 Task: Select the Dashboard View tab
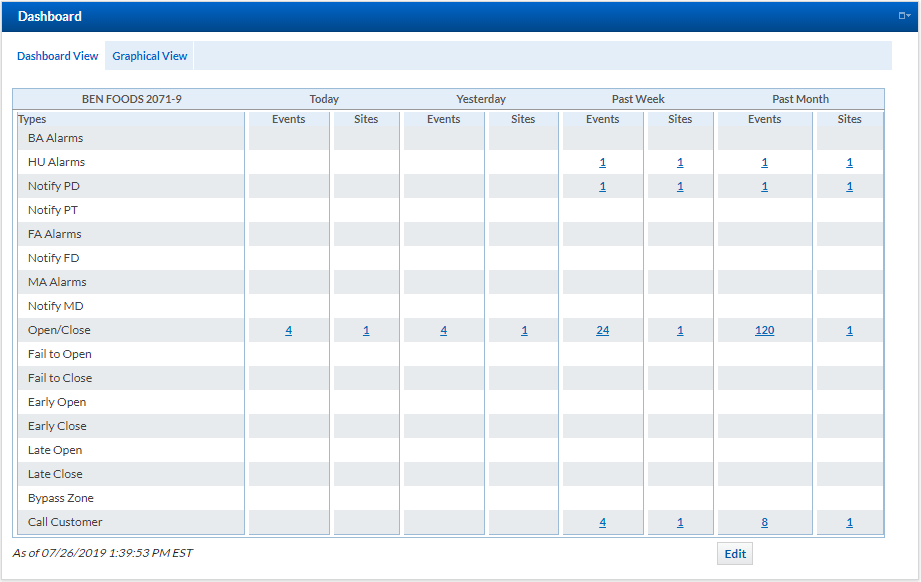[58, 56]
